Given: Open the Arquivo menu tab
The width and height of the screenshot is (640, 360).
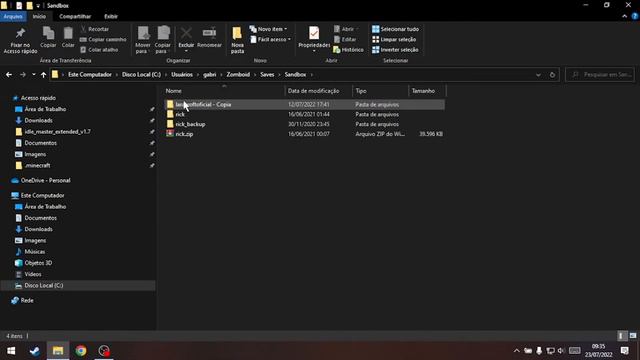Looking at the screenshot, I should (x=13, y=16).
